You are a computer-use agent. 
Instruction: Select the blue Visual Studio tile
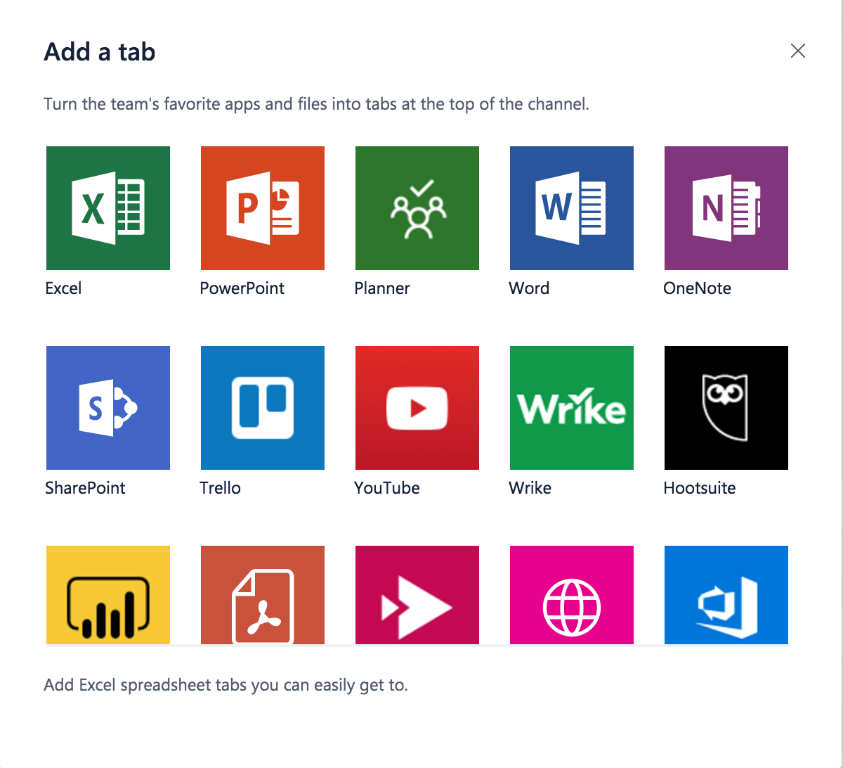tap(726, 595)
